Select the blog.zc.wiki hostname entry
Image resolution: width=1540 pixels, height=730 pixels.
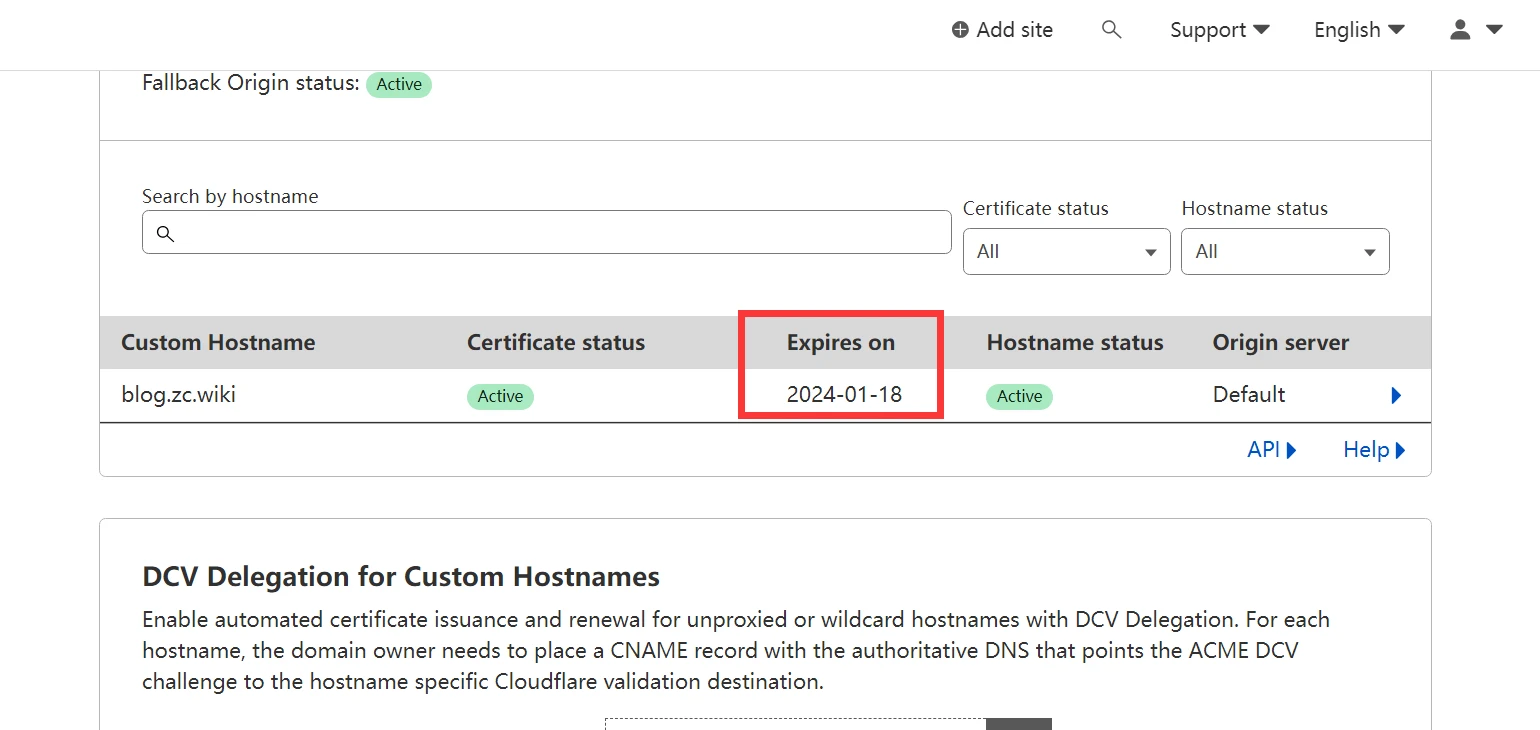(x=179, y=395)
